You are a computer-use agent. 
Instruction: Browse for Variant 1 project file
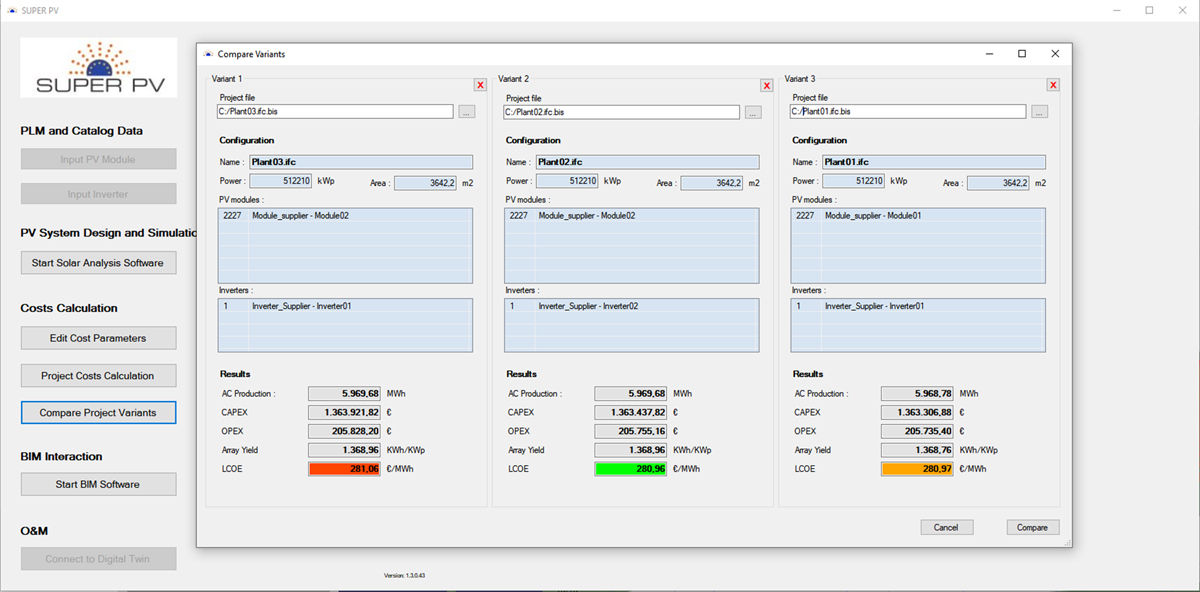tap(467, 112)
